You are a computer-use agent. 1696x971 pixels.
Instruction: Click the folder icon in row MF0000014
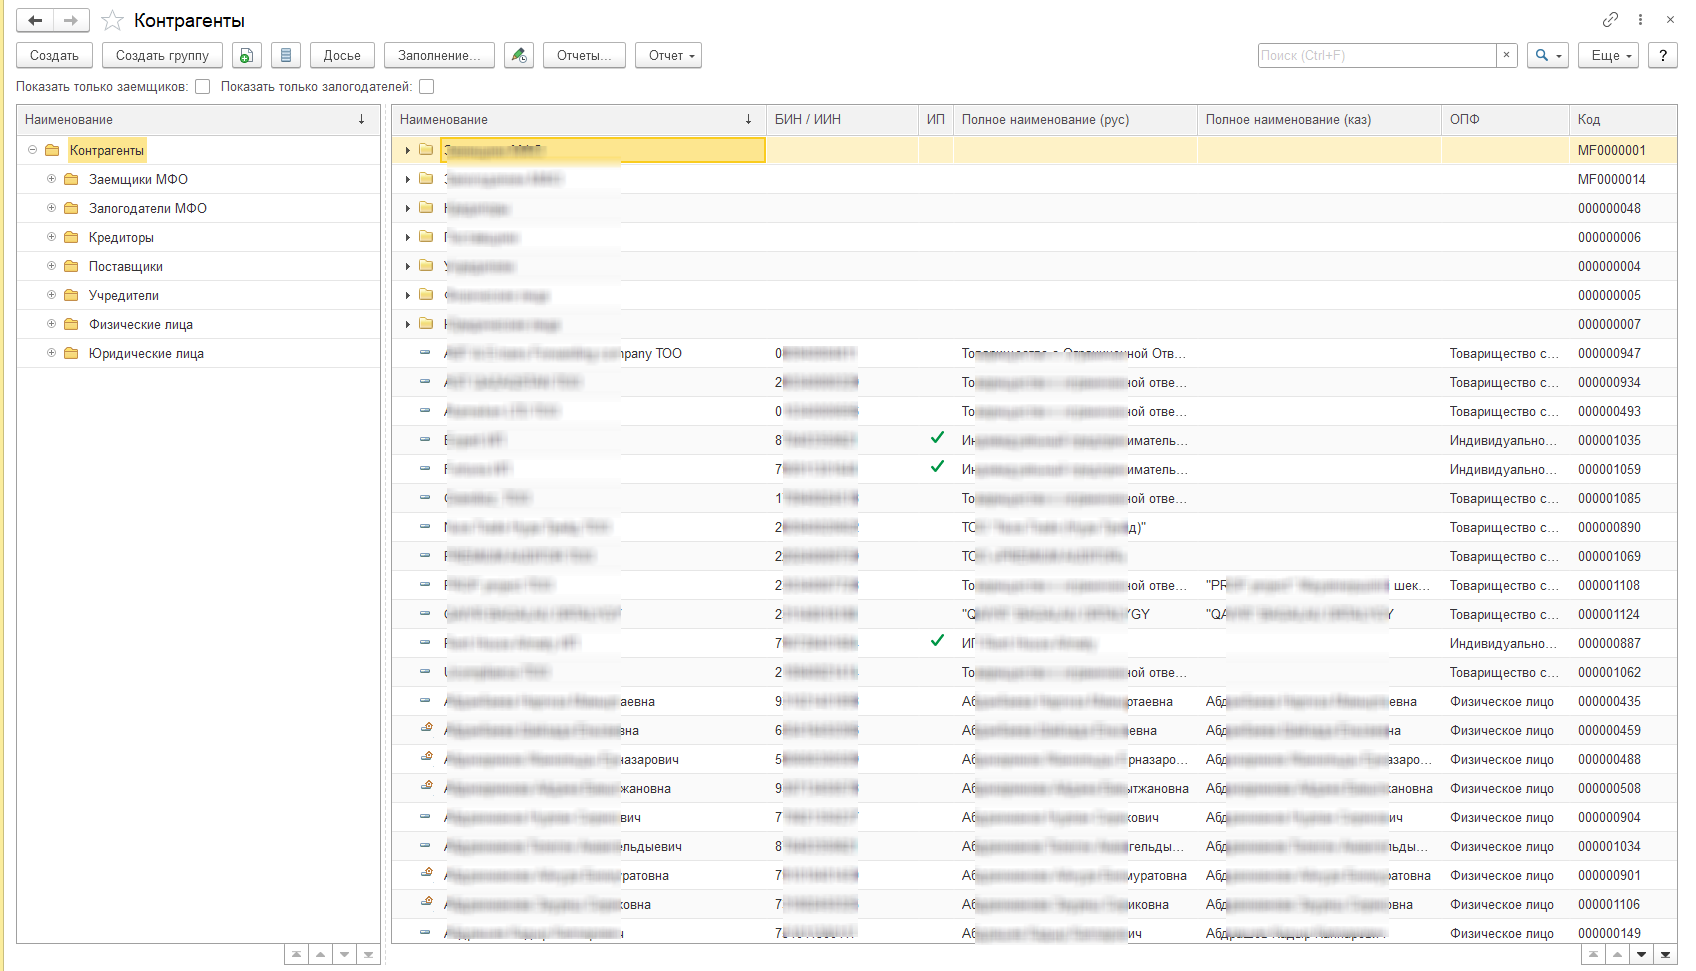(x=426, y=179)
